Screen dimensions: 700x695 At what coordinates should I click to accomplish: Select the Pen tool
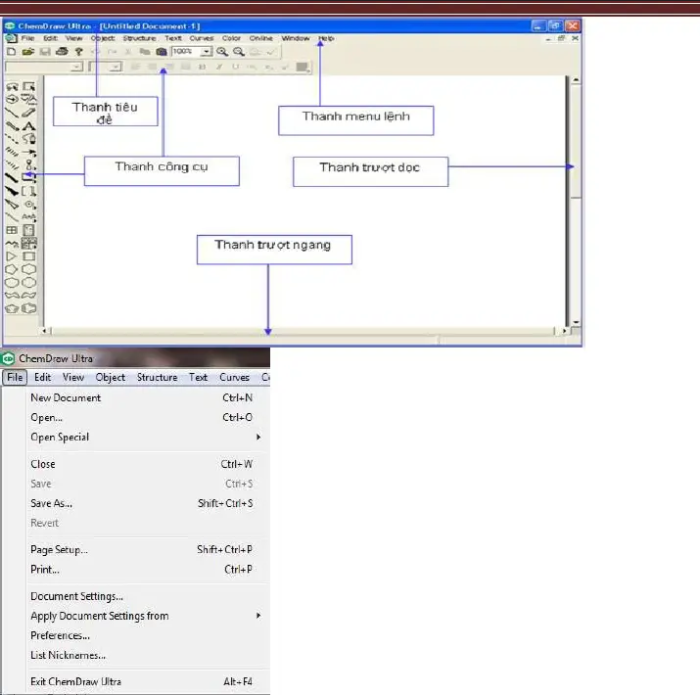click(x=29, y=139)
